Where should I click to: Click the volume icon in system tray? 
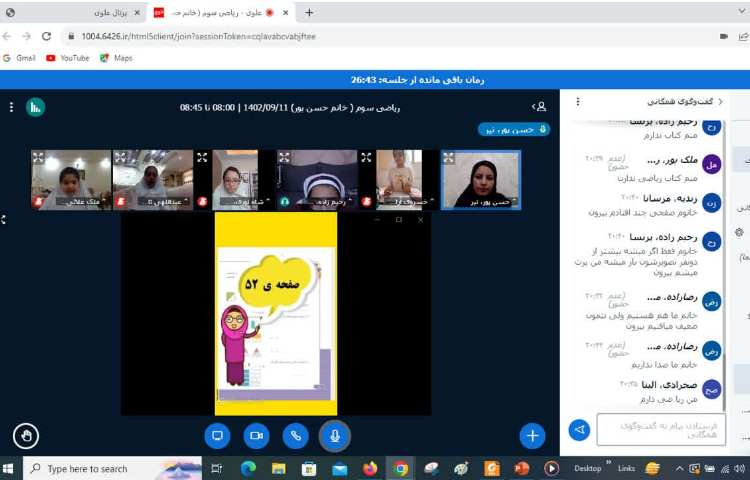pos(741,469)
